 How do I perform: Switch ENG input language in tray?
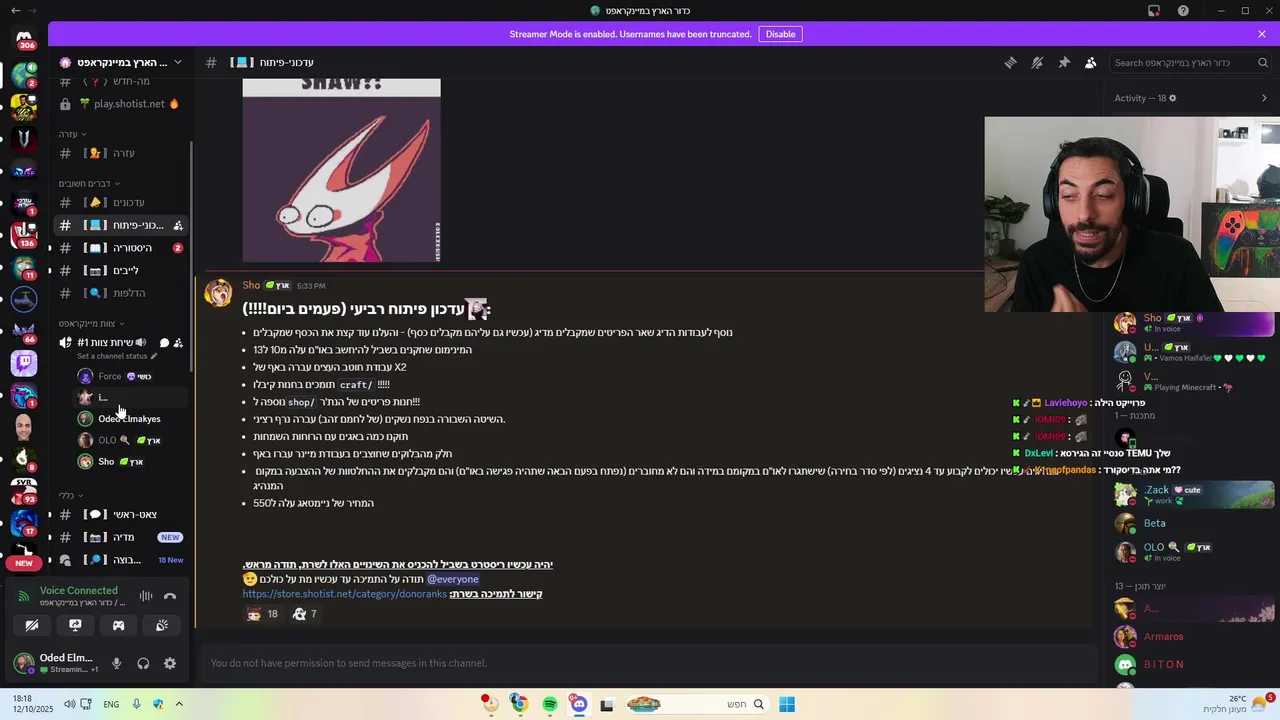click(x=111, y=704)
